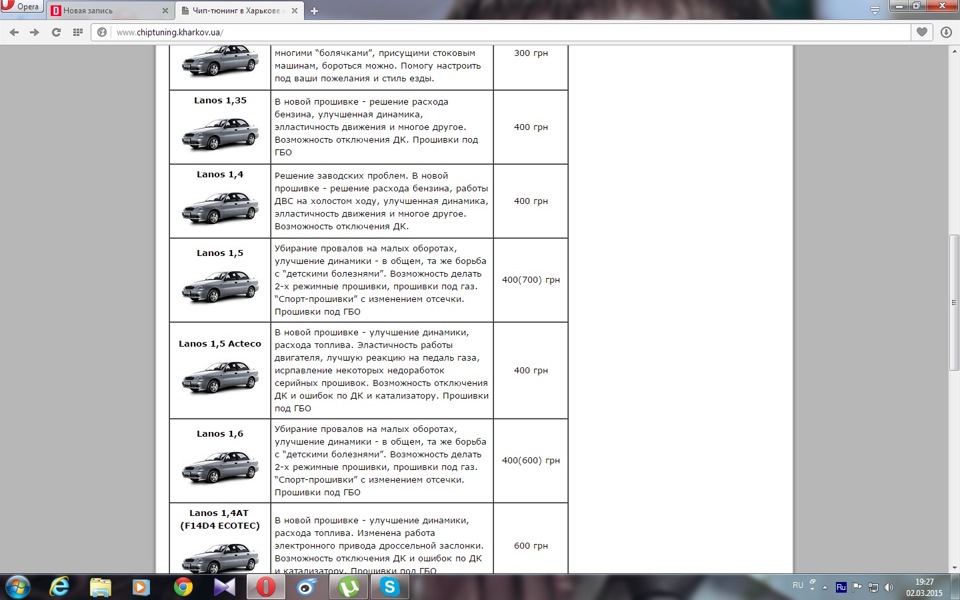The image size is (960, 600).
Task: Click the Lanos 1,5 car image
Action: click(x=220, y=285)
